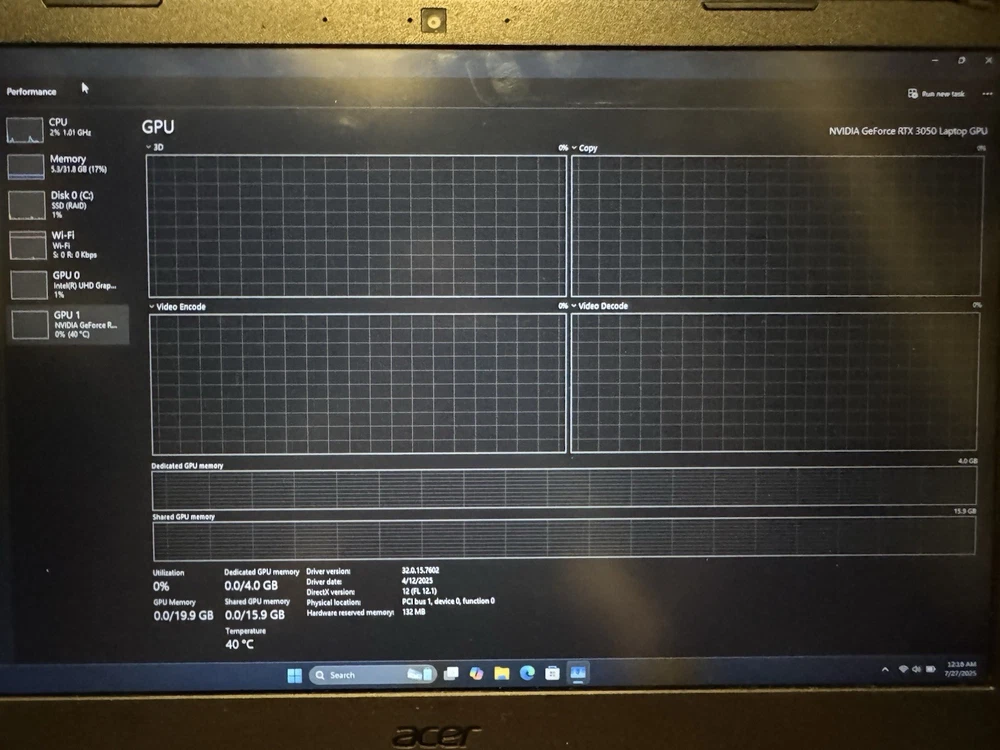Launch Microsoft Edge browser
Screen dimensions: 1000x750
point(527,673)
